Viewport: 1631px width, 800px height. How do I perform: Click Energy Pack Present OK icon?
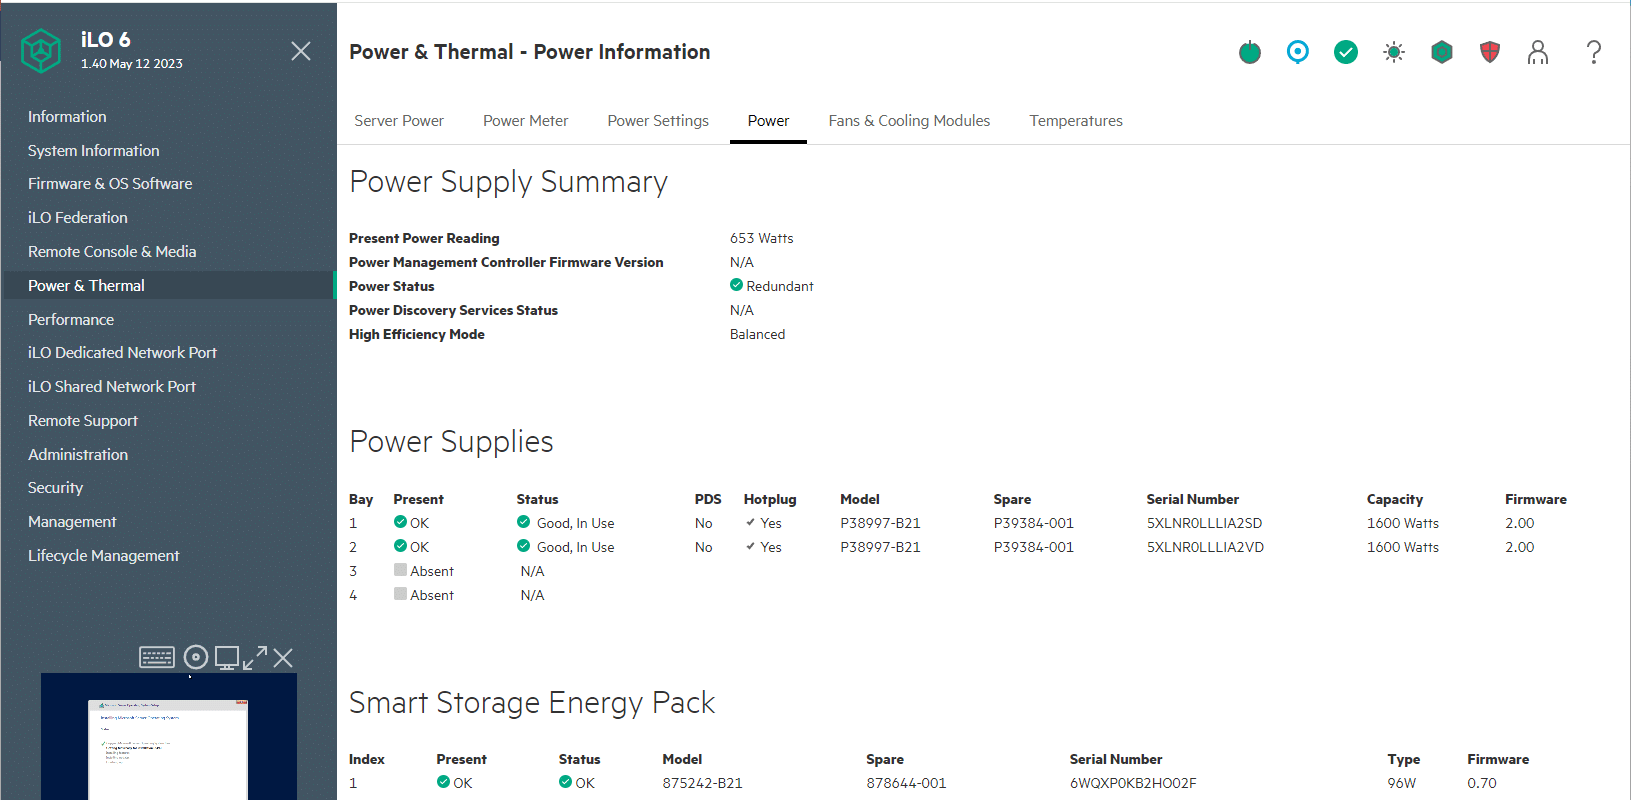point(443,782)
